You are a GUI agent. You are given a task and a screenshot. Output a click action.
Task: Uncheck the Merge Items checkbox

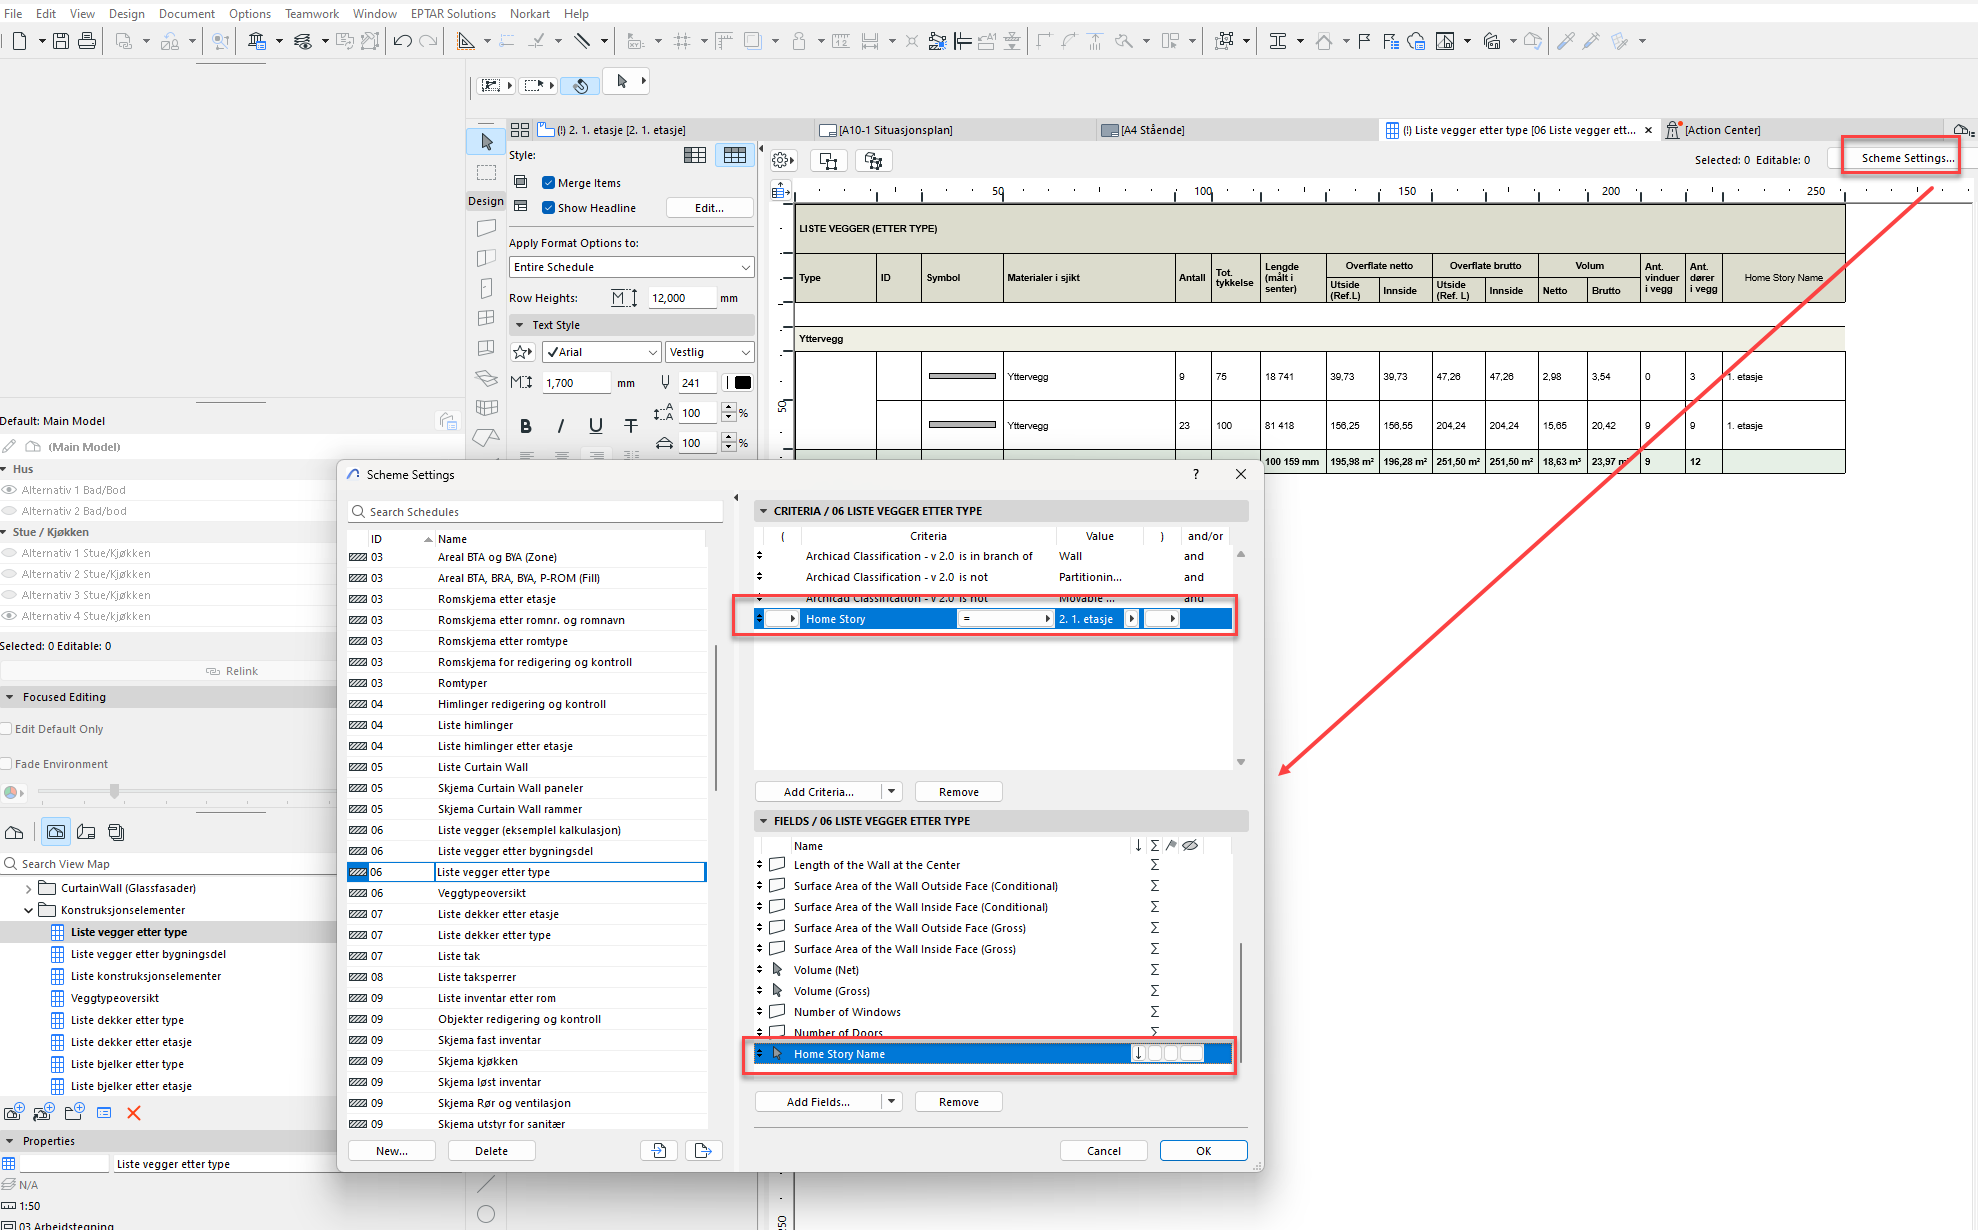click(x=548, y=183)
